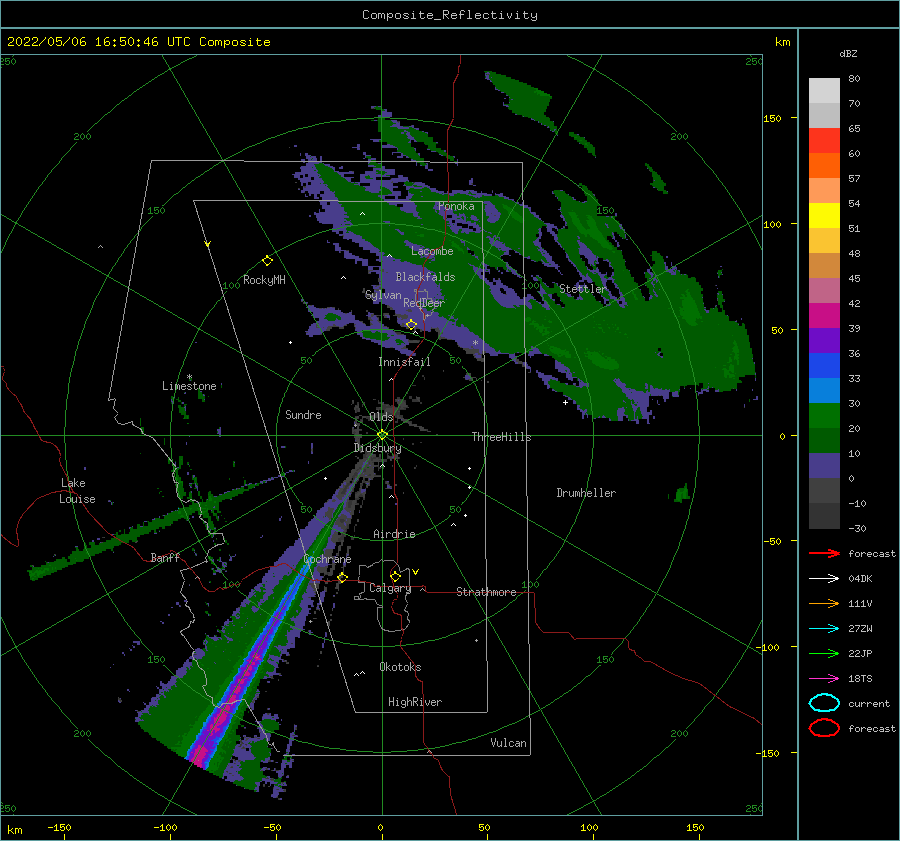Click the cyan 27ZW arrow icon

[824, 629]
